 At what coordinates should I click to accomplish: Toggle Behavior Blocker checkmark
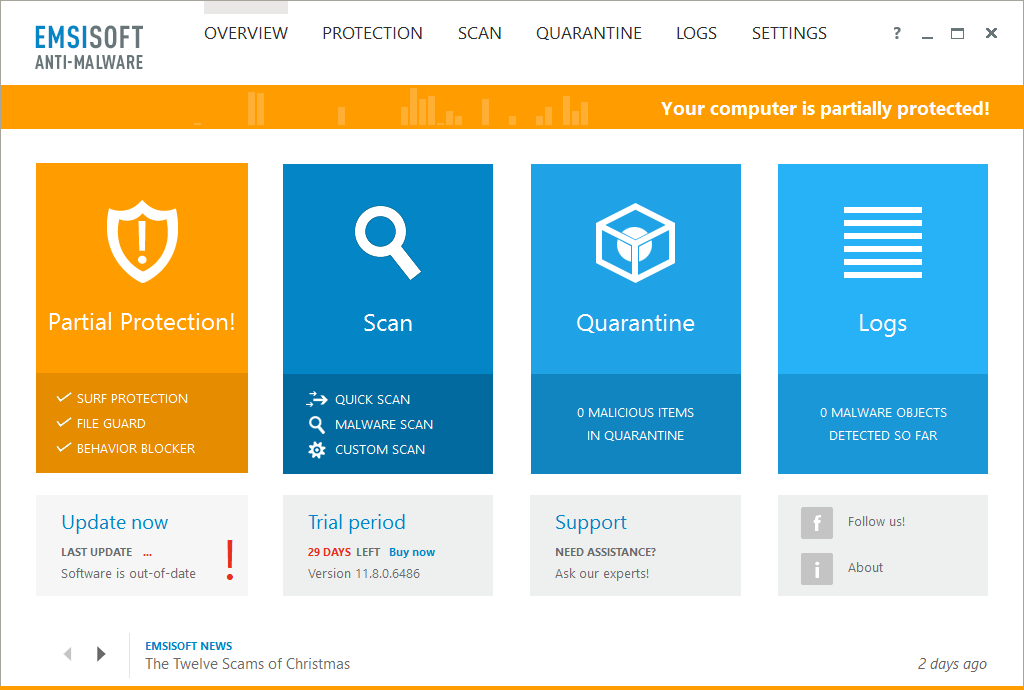coord(63,447)
